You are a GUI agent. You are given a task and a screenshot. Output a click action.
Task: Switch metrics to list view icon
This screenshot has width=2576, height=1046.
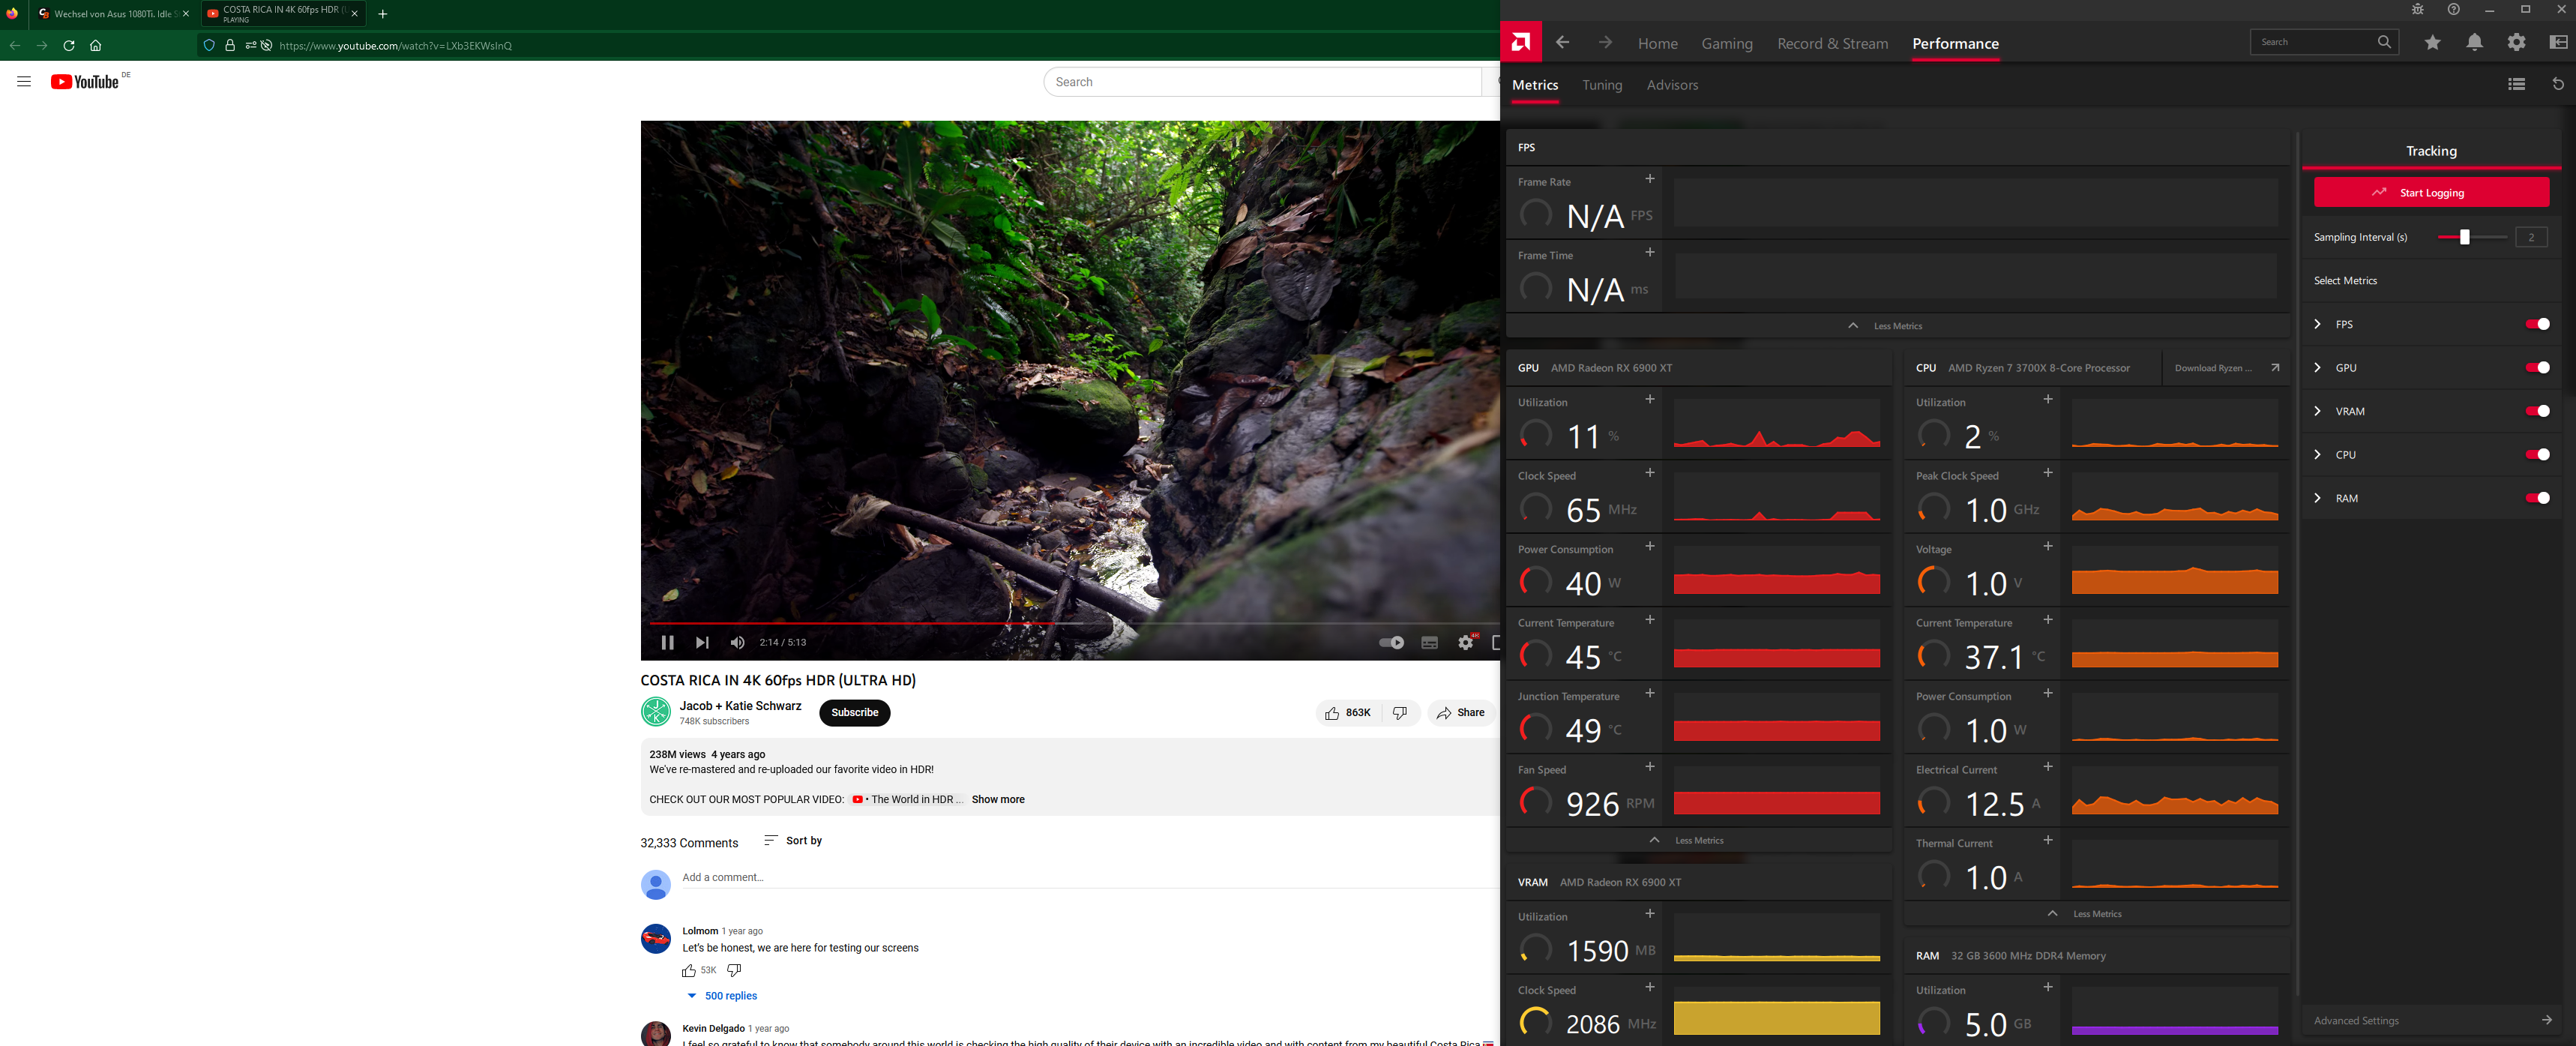coord(2516,84)
